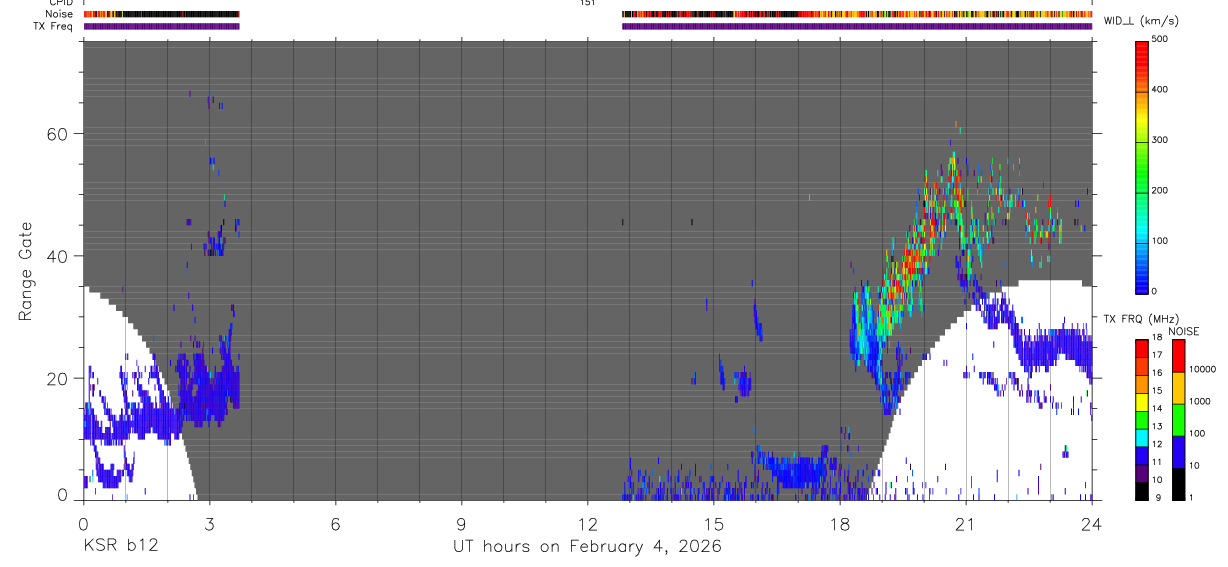Click the purple 10–11 MHz TX FRQ swatch
Image resolution: width=1228 pixels, height=567 pixels.
1141,471
